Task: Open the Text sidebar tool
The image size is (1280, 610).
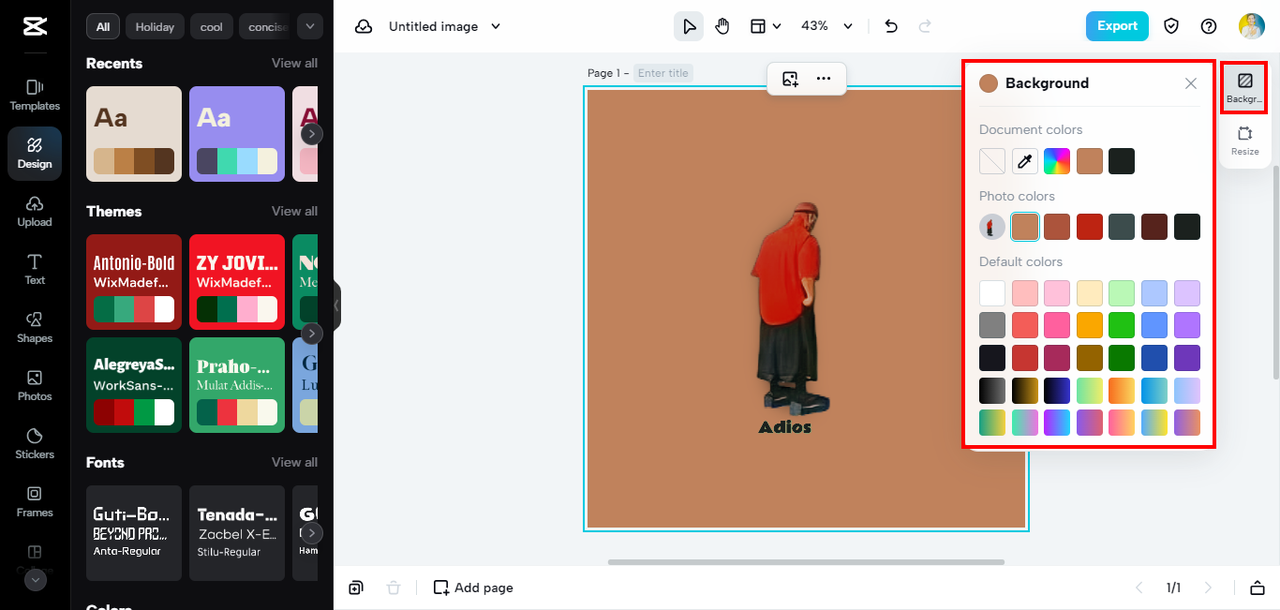Action: (35, 269)
